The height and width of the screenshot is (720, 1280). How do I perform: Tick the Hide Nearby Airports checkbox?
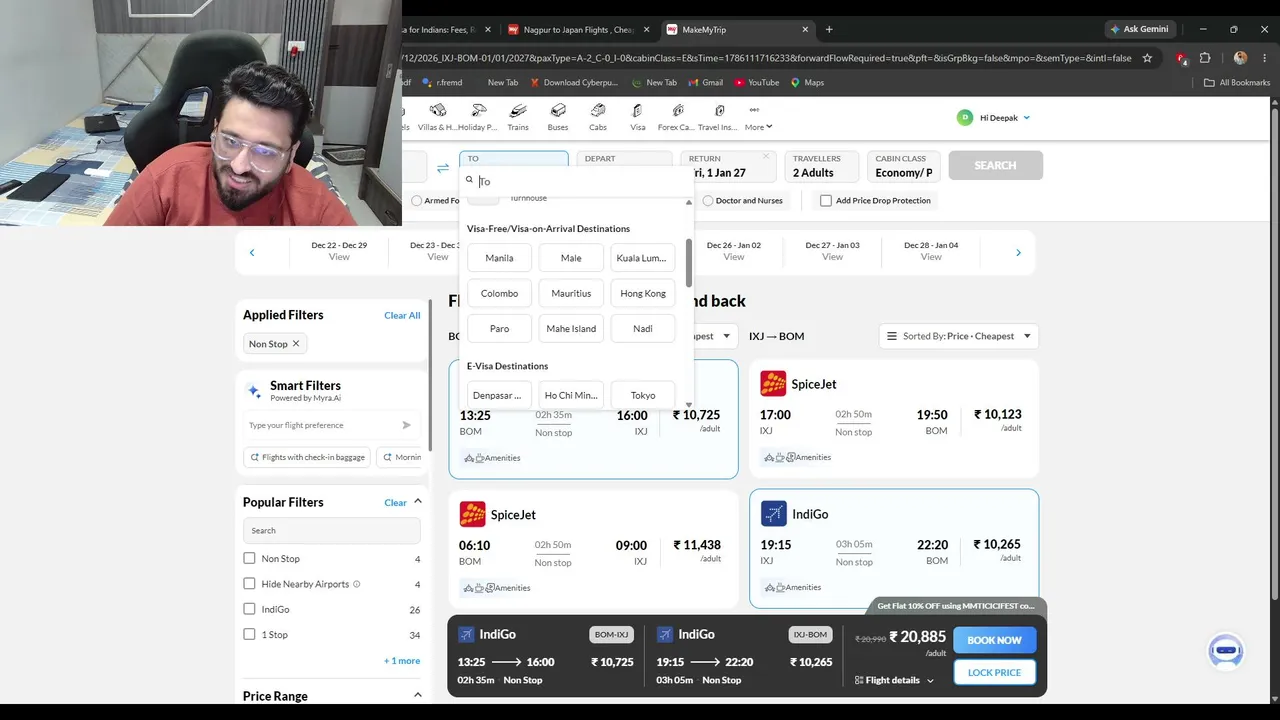[249, 584]
